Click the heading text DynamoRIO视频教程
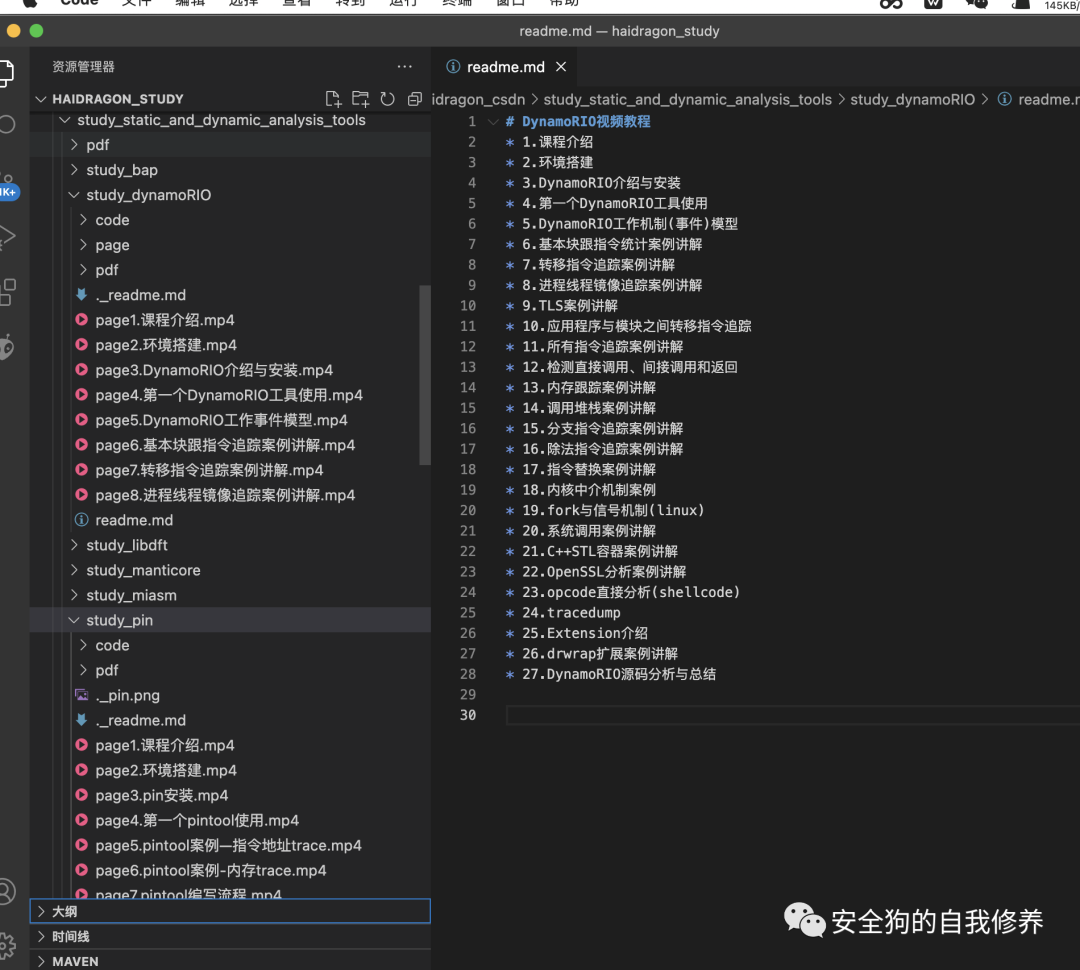The image size is (1080, 970). [586, 121]
